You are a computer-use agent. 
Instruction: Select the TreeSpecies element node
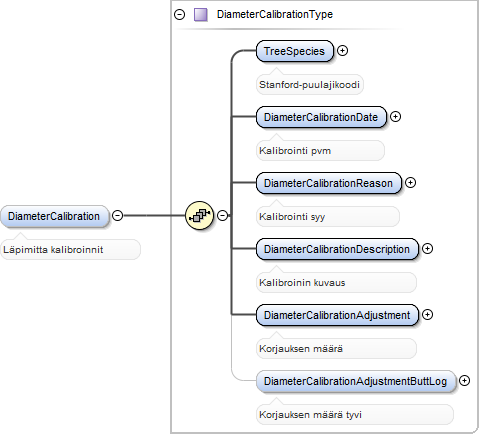(x=295, y=51)
